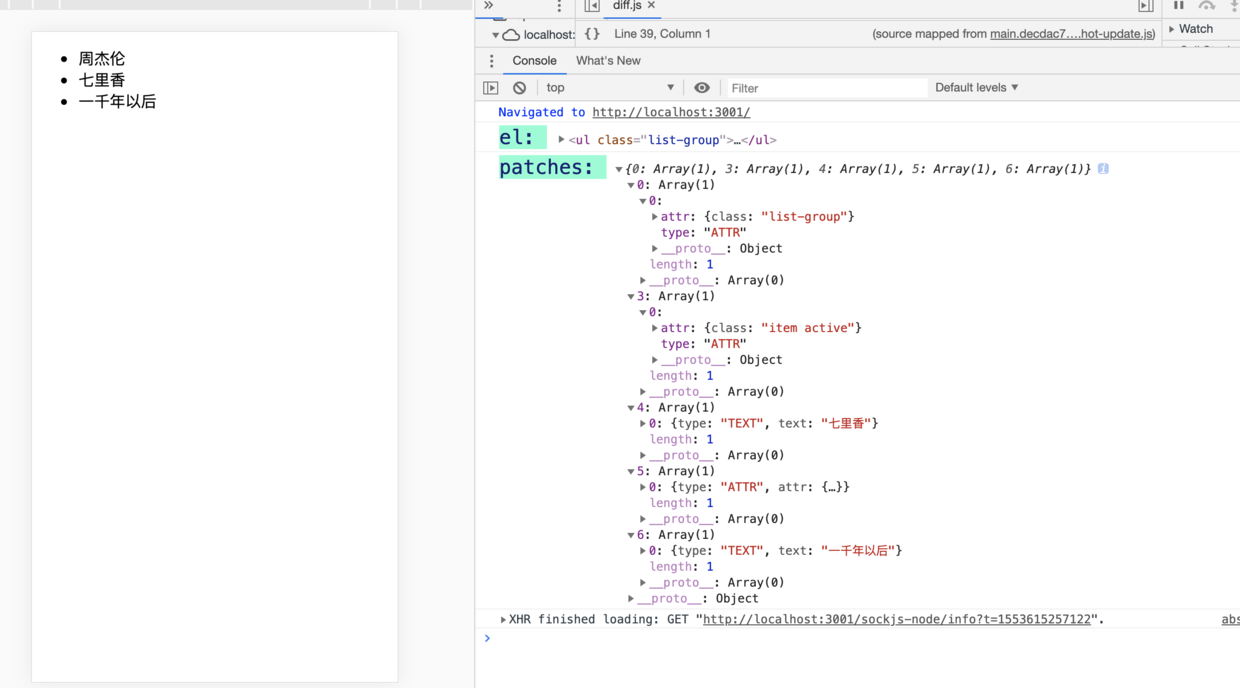Expand the ul list-group element
Screen dimensions: 1240x688
561,140
